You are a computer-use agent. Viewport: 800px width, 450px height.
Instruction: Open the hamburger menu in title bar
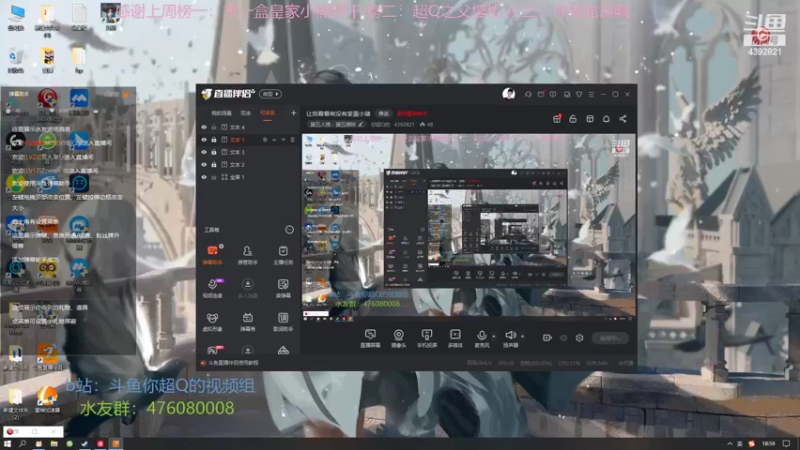[x=591, y=94]
